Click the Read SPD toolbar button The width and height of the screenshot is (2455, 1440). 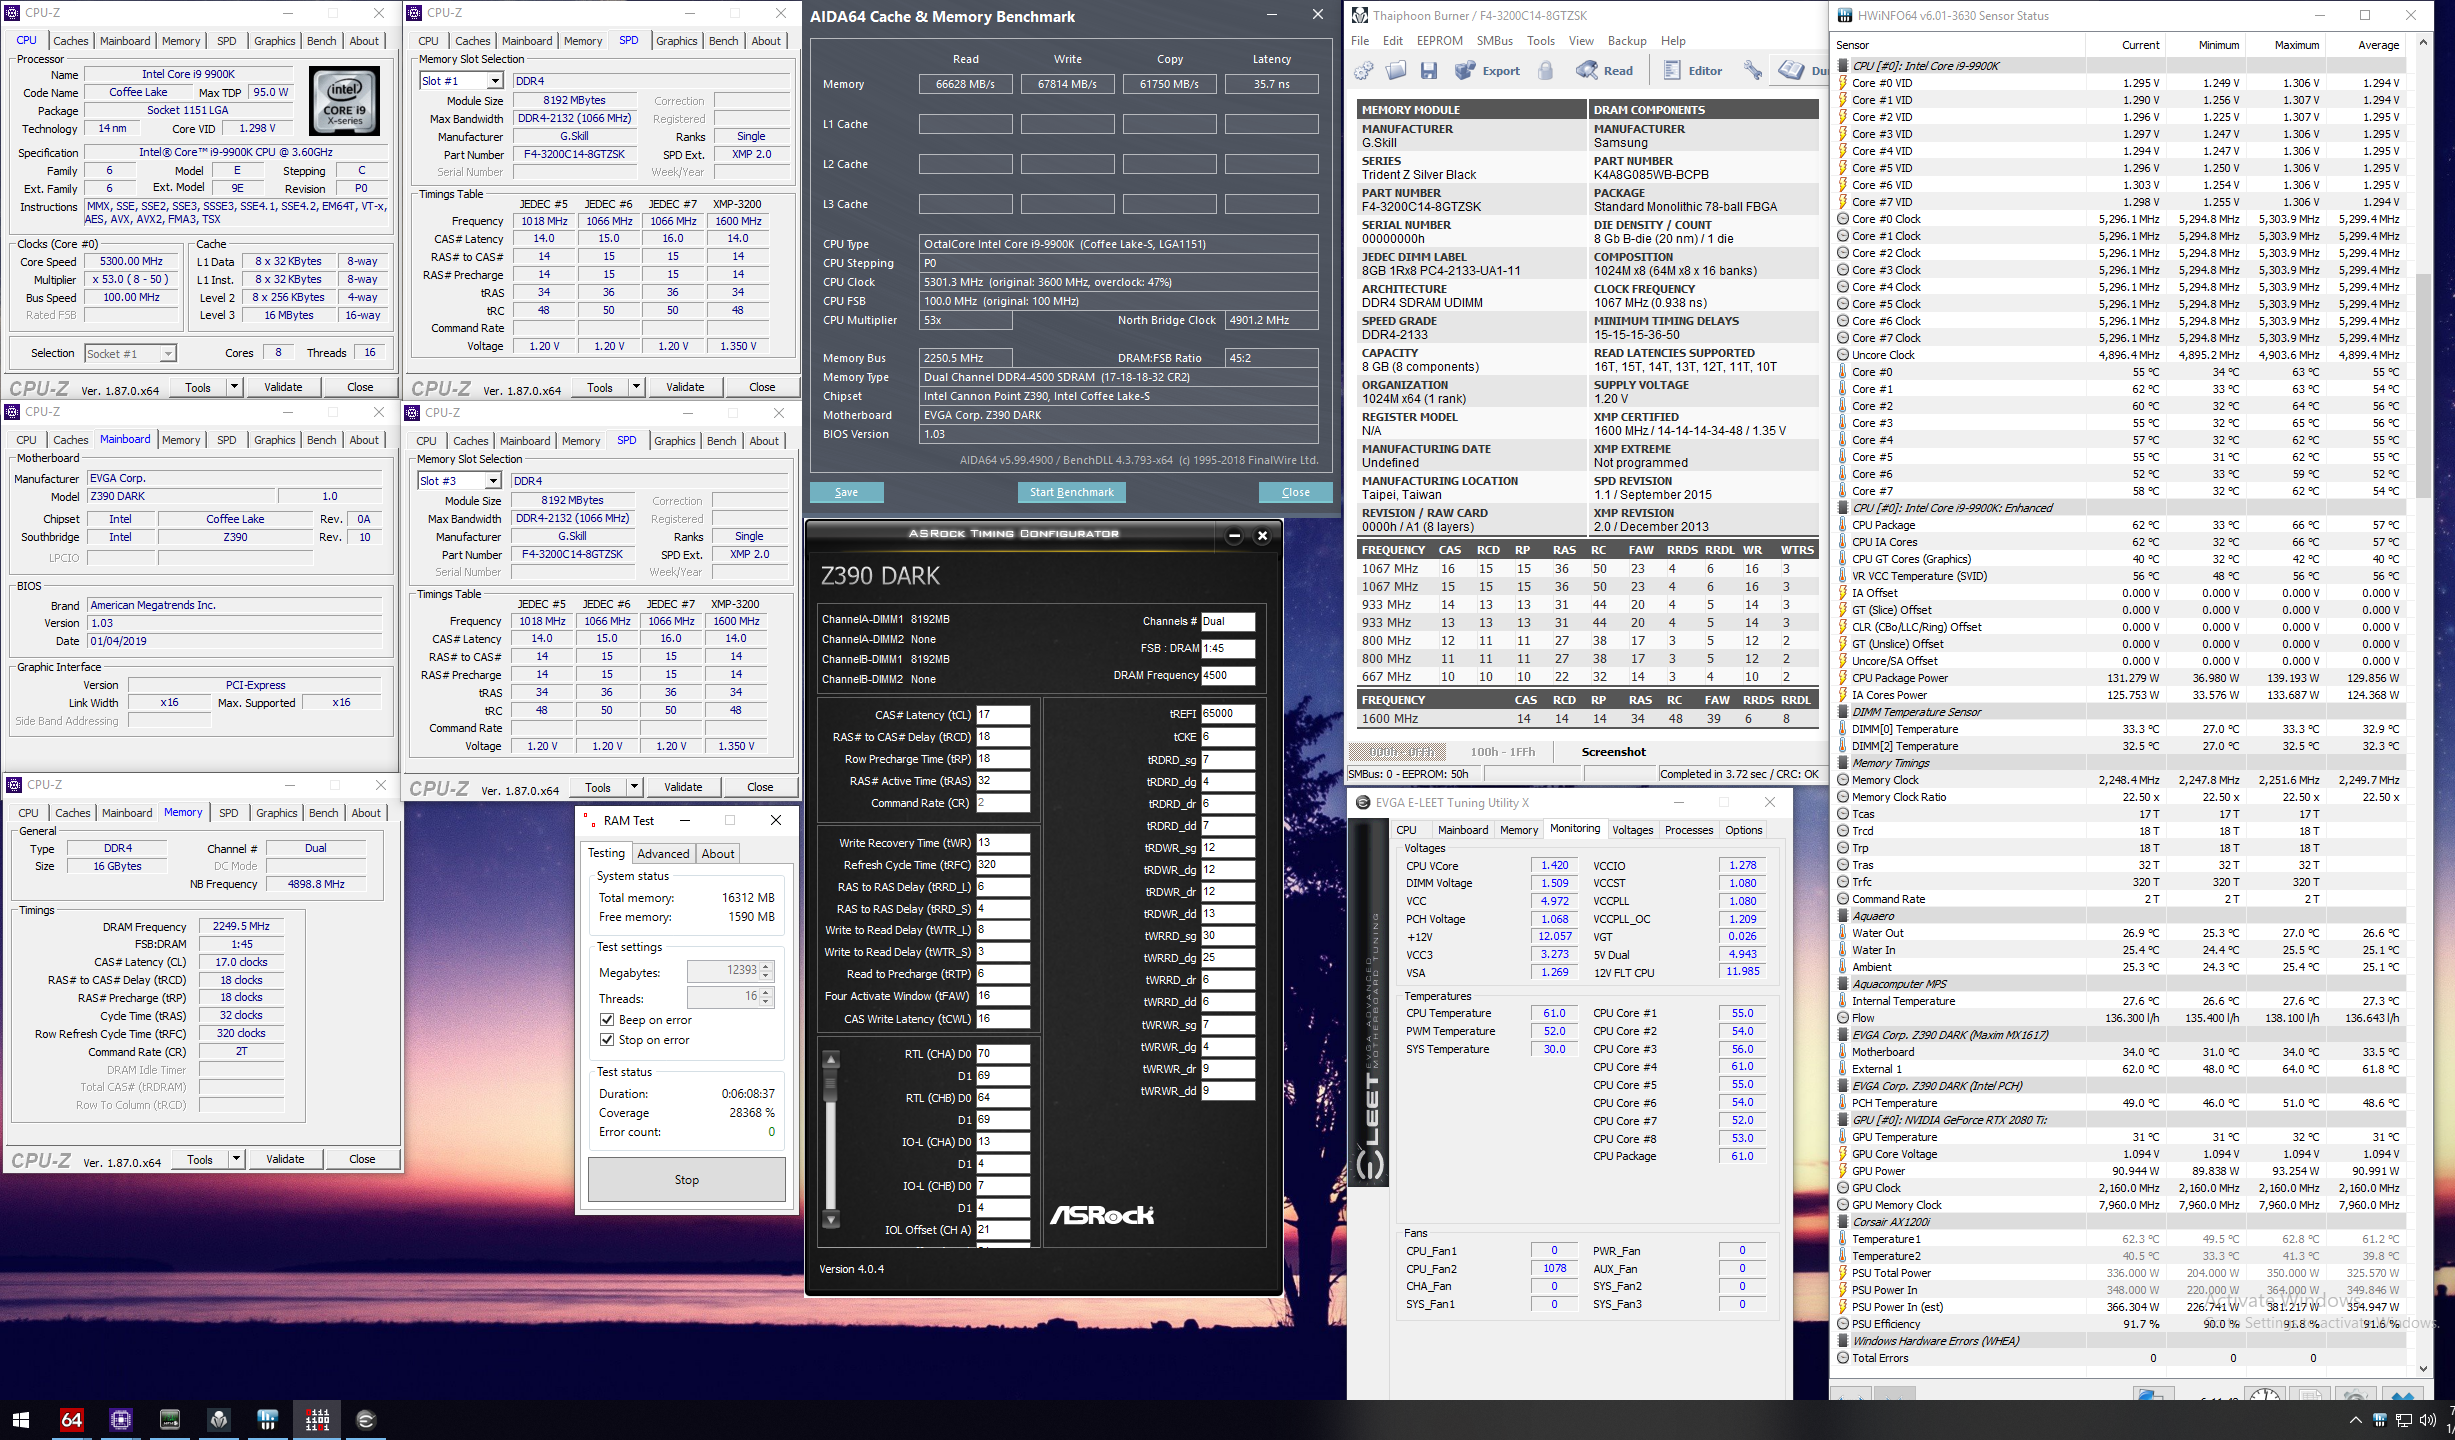coord(1604,70)
